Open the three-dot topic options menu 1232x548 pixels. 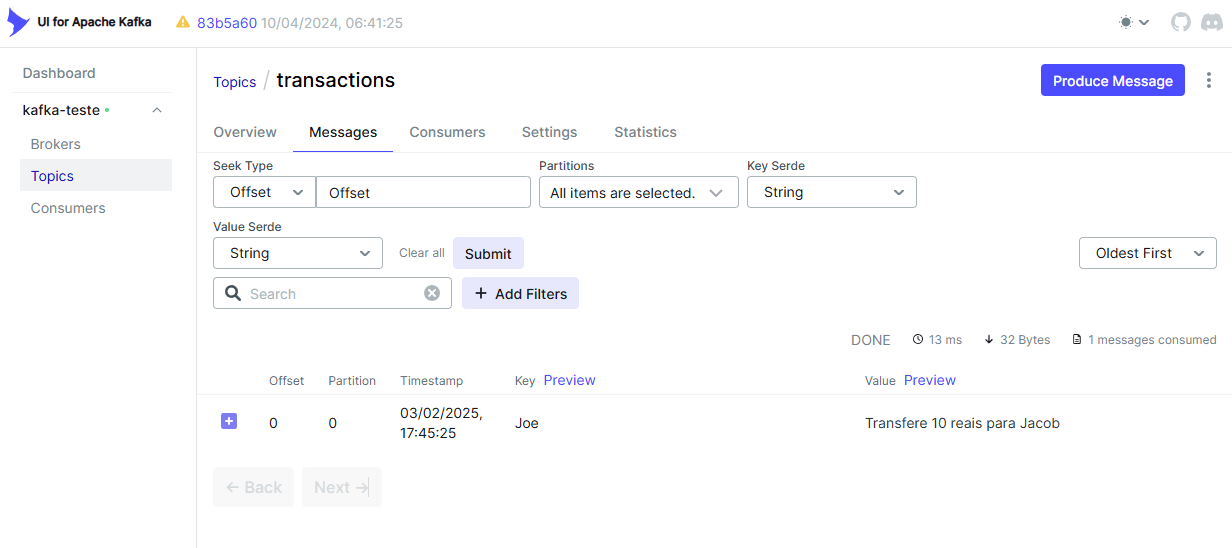pos(1209,81)
